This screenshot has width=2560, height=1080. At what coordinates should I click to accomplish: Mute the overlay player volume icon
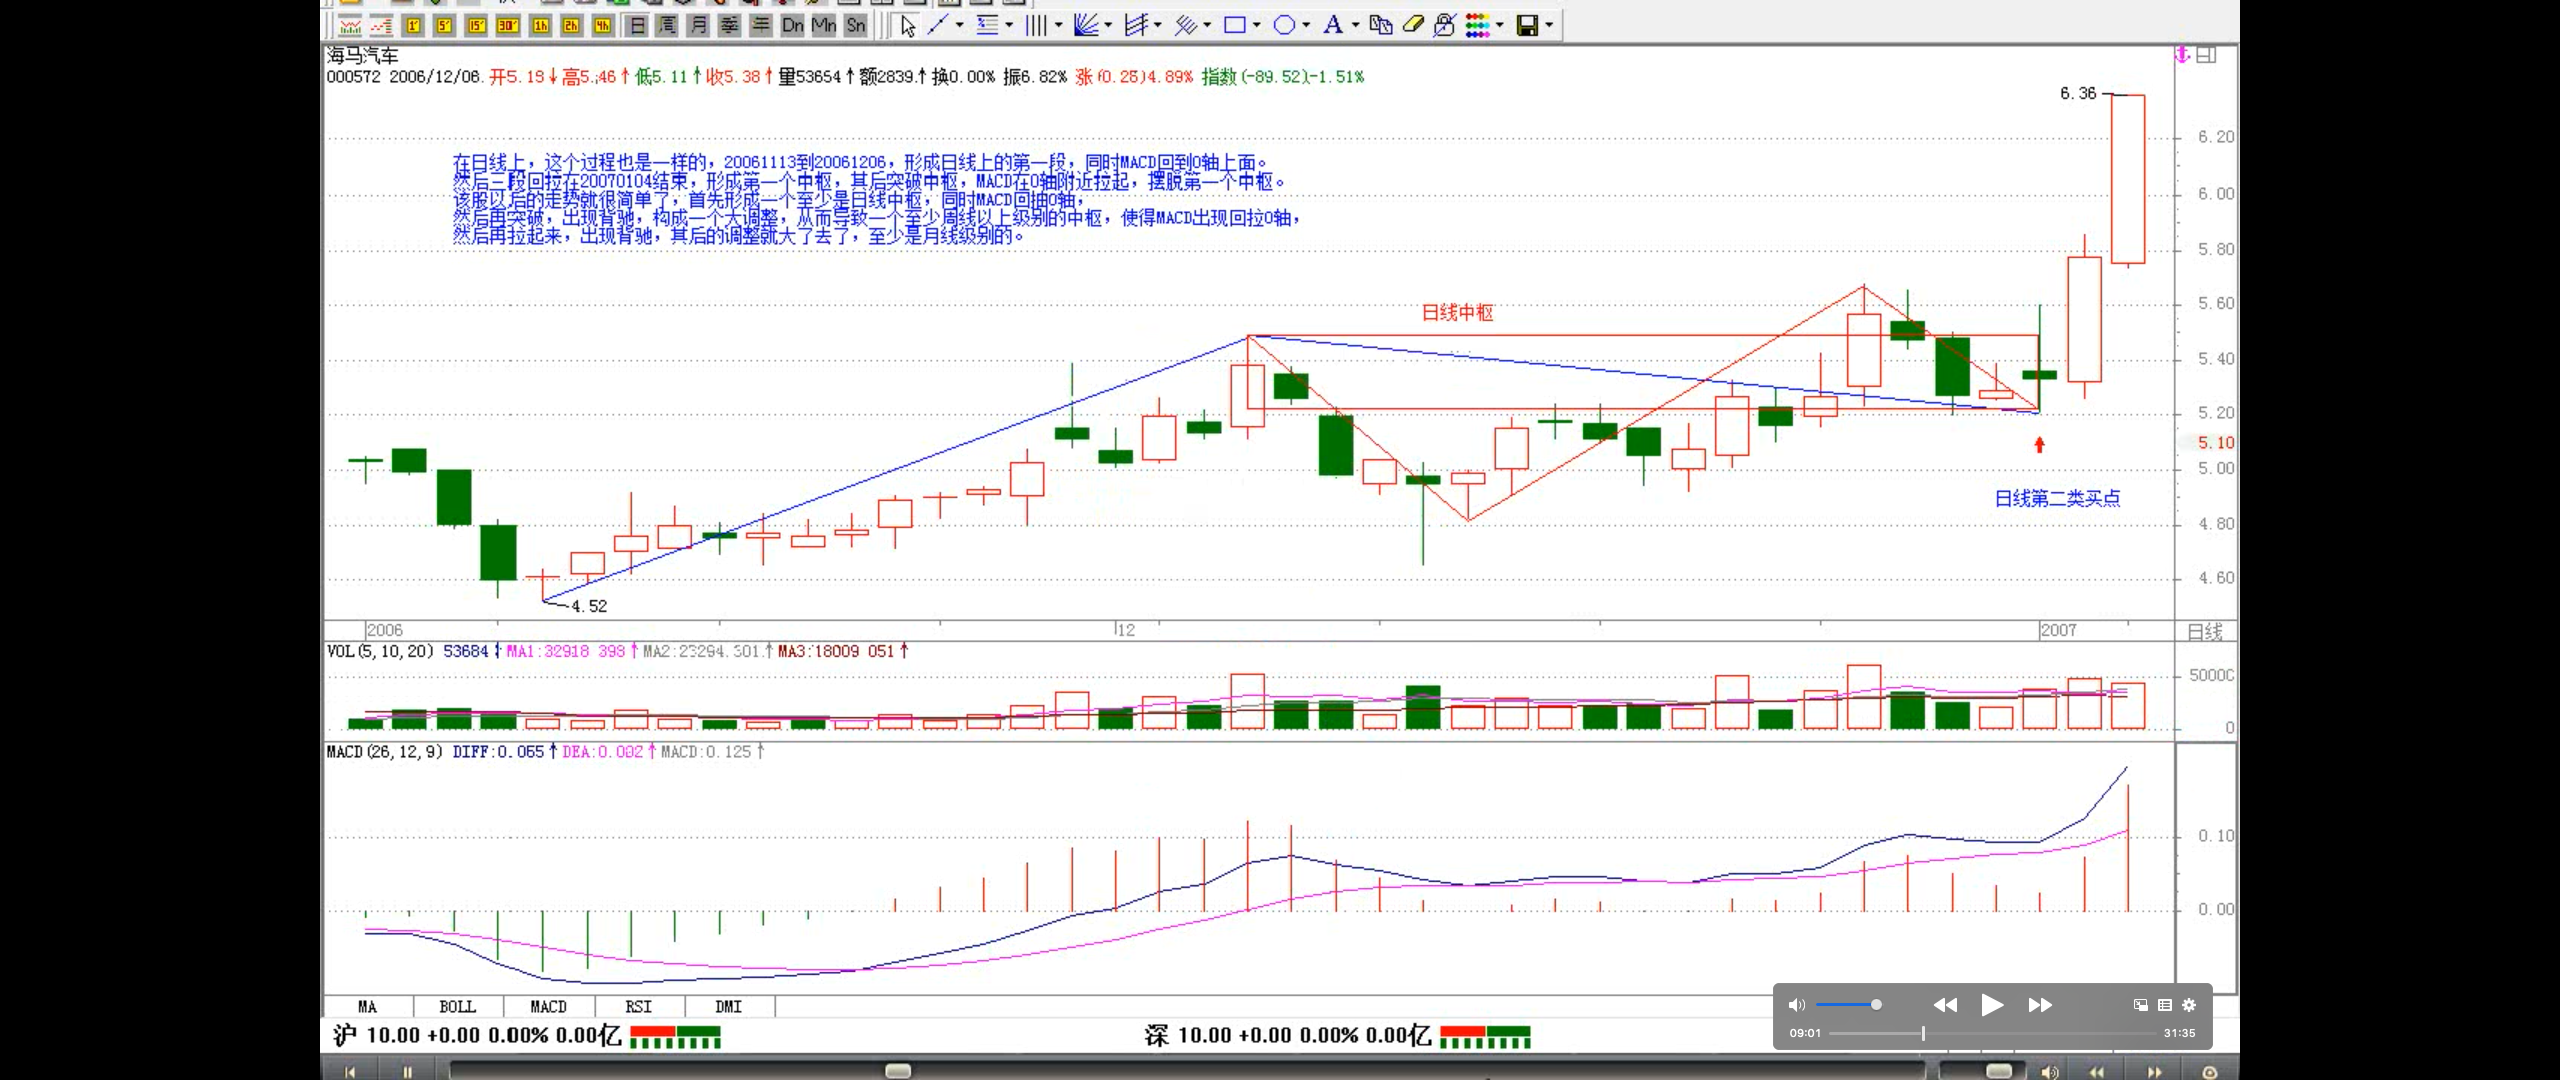click(x=1797, y=1005)
